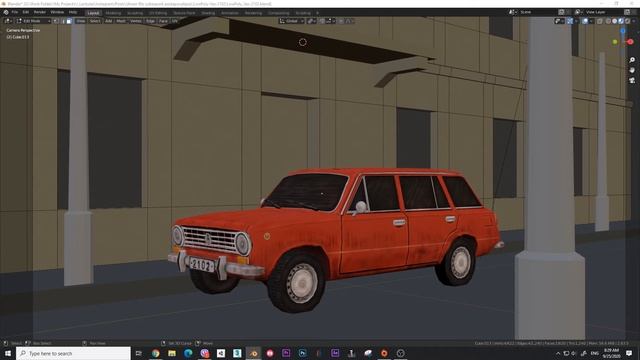Toggle viewport gizmos visibility
The width and height of the screenshot is (640, 360).
(x=570, y=21)
